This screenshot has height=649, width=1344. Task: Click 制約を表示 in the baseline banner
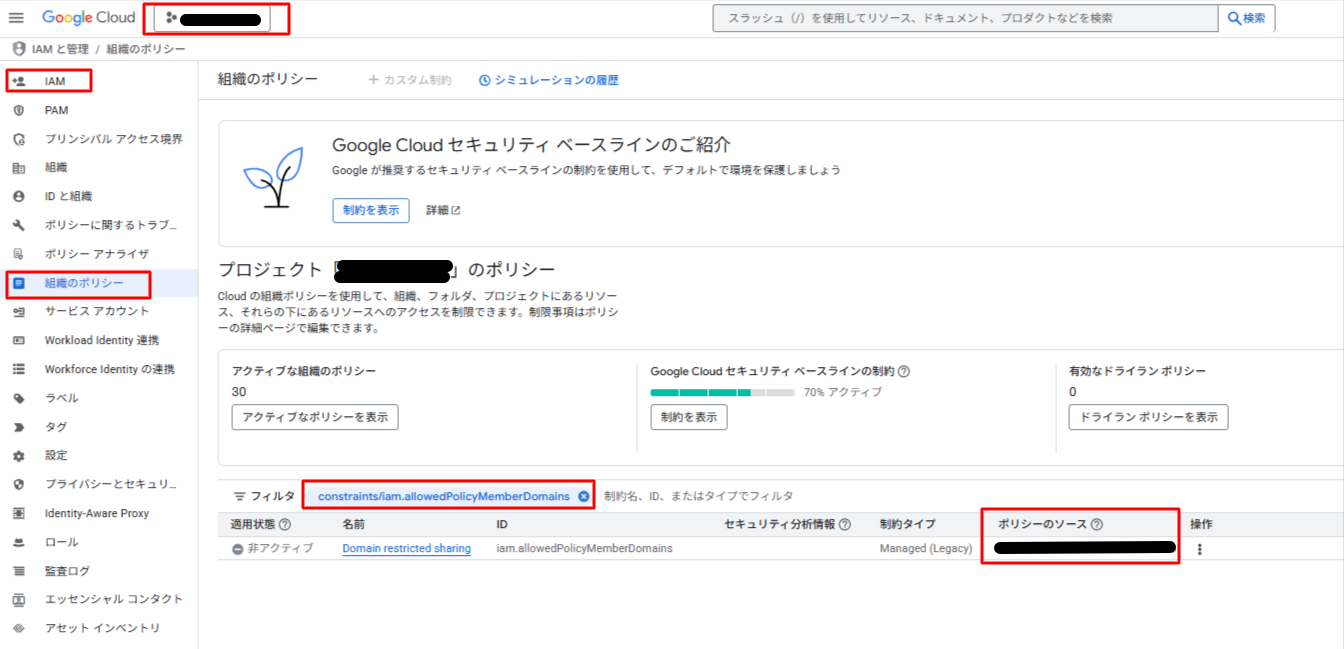coord(371,210)
